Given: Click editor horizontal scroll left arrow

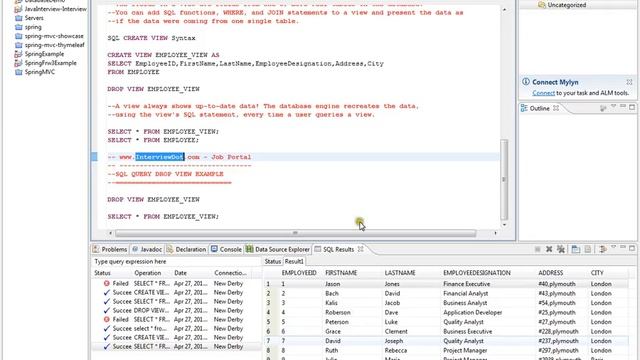Looking at the screenshot, I should pos(111,233).
